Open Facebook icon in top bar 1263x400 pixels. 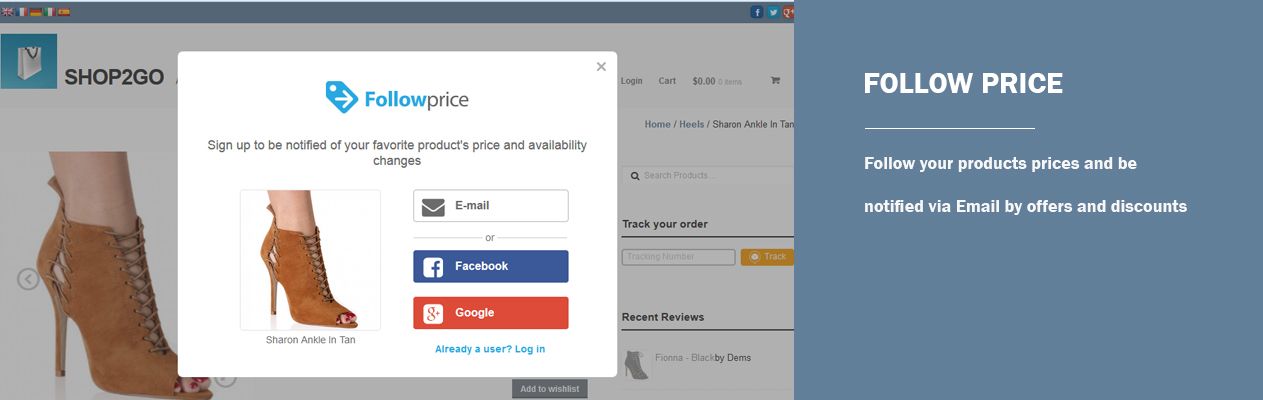point(757,12)
